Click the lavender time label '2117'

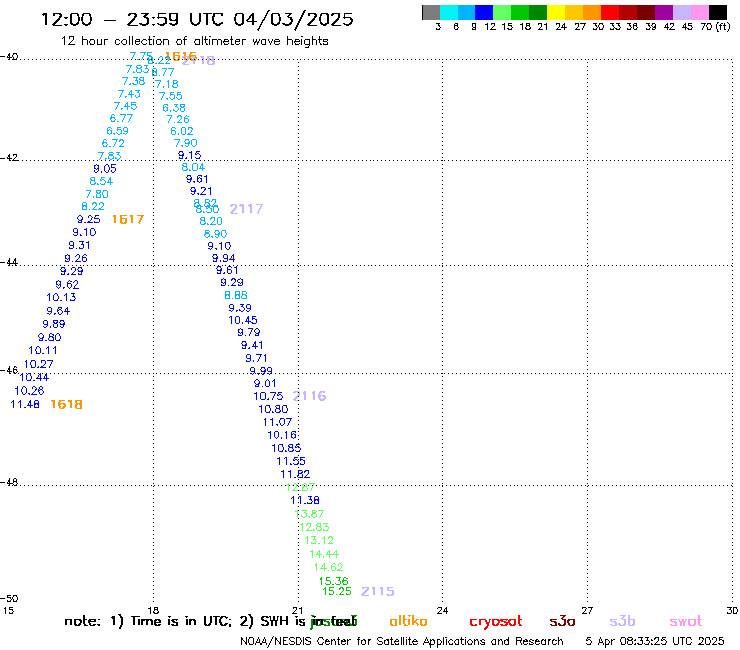tap(246, 209)
